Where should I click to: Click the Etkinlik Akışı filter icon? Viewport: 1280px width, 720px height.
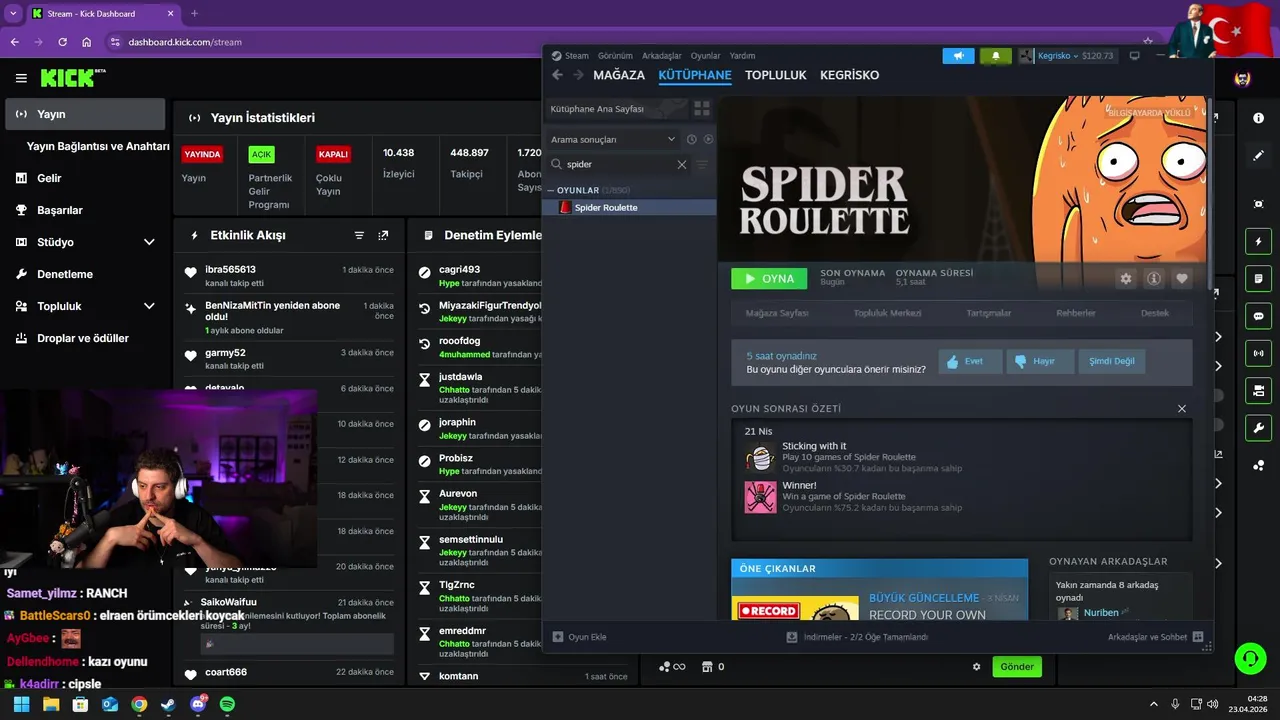point(359,235)
